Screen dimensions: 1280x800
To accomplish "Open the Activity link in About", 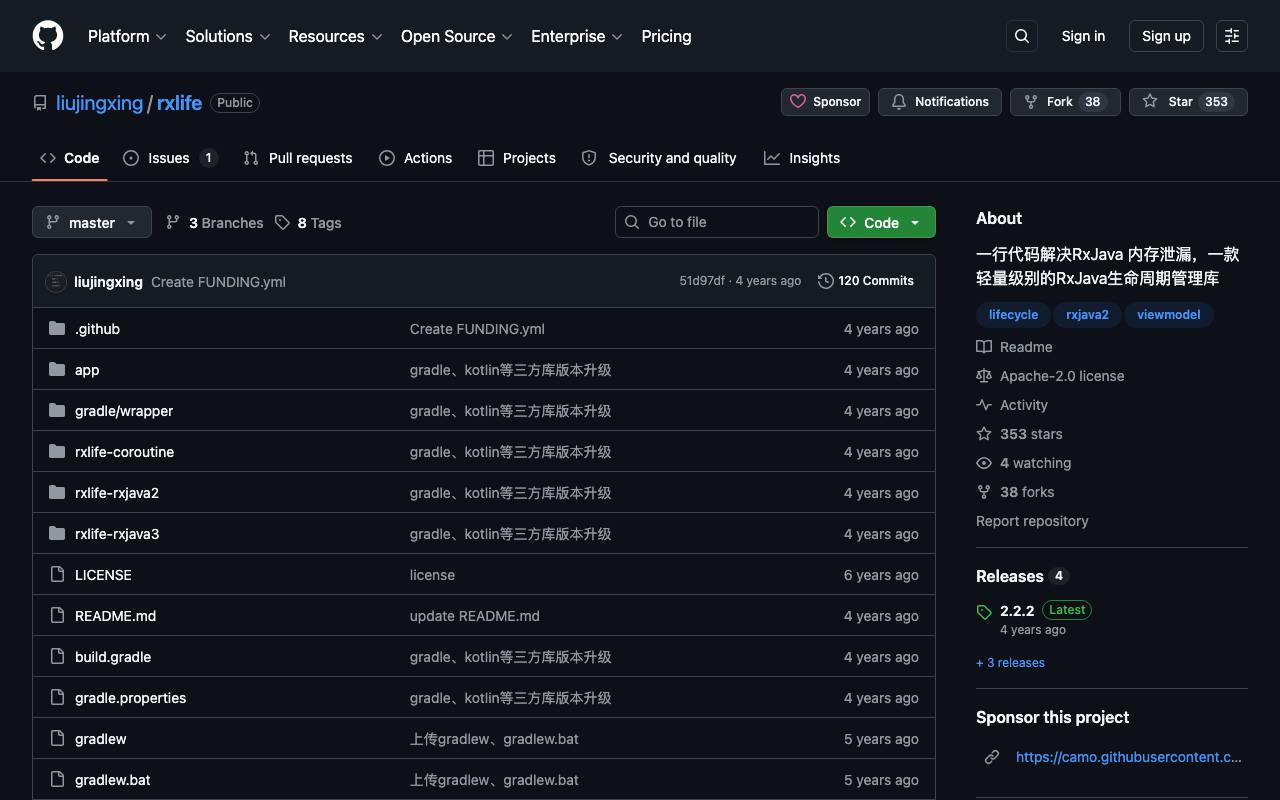I will [1012, 405].
